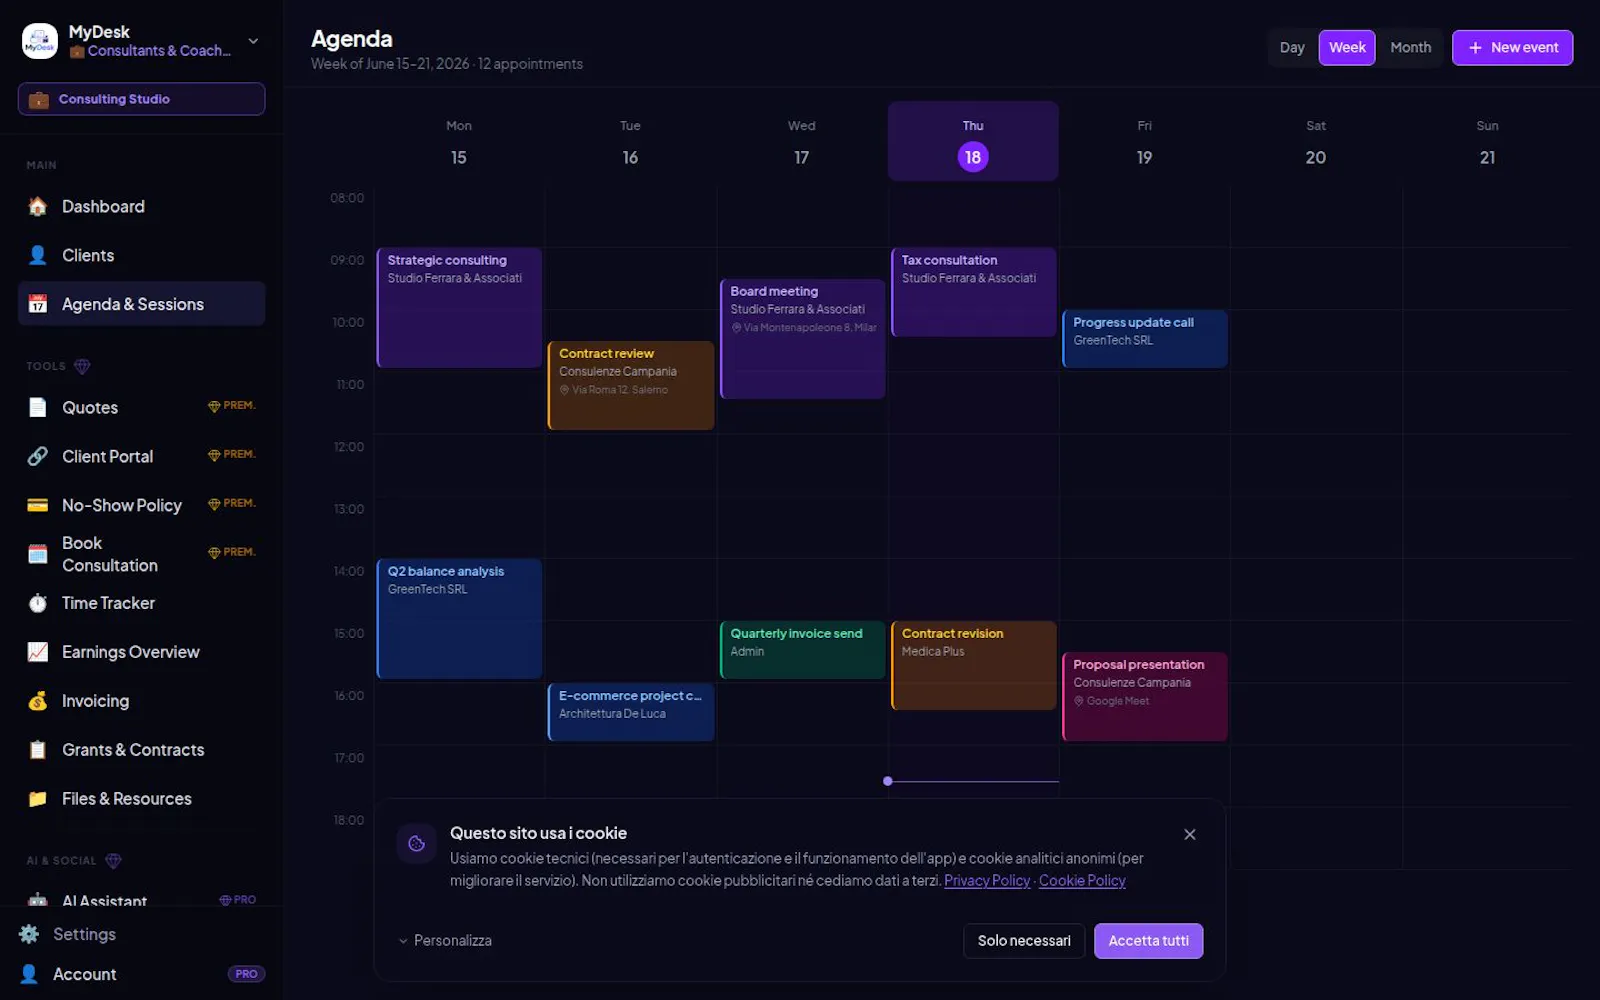Screen dimensions: 1600x1000
Task: Open E-commerce project event on Tuesday
Action: click(631, 712)
